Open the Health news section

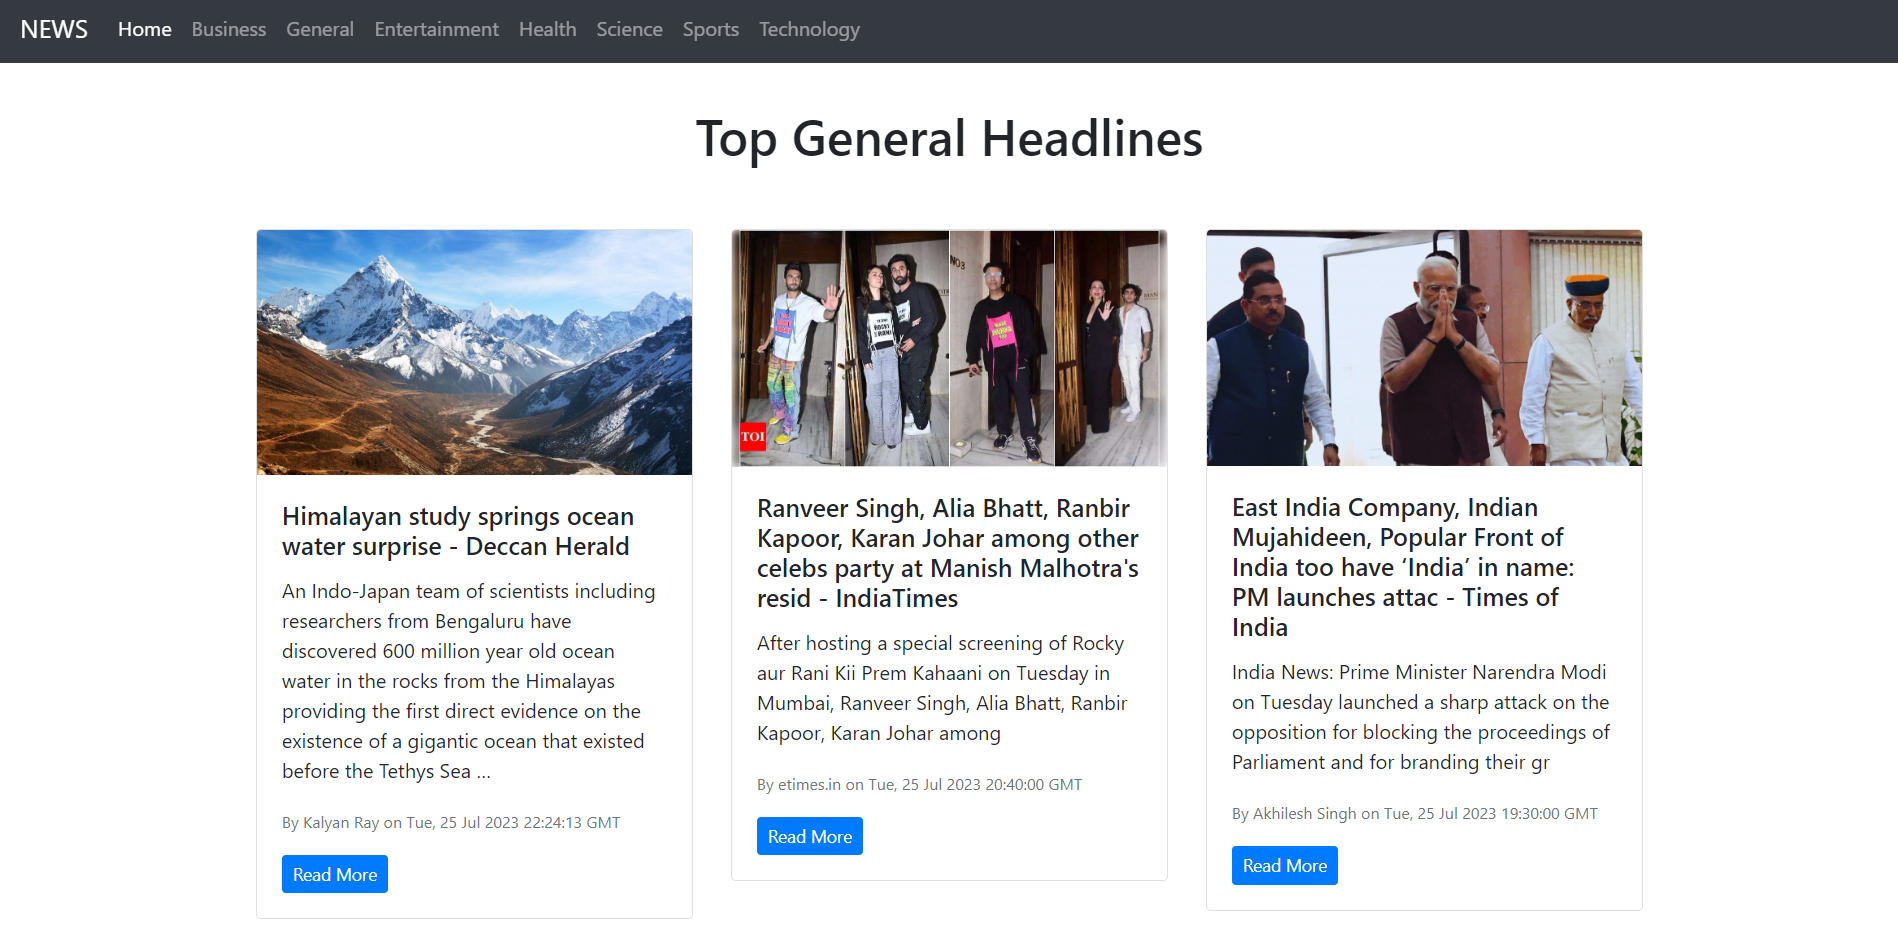547,29
